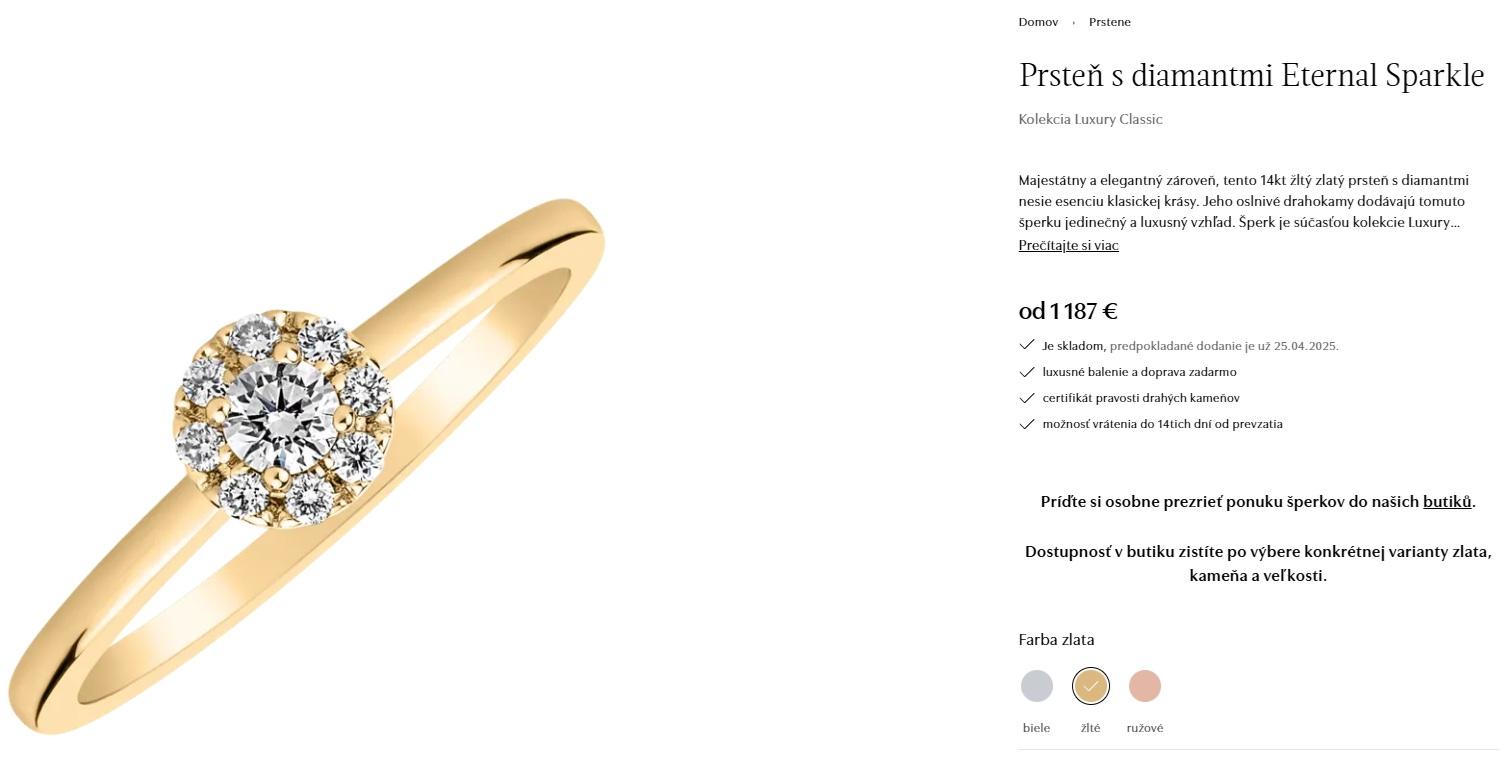
Task: Select the ružové gold color option
Action: tap(1144, 686)
